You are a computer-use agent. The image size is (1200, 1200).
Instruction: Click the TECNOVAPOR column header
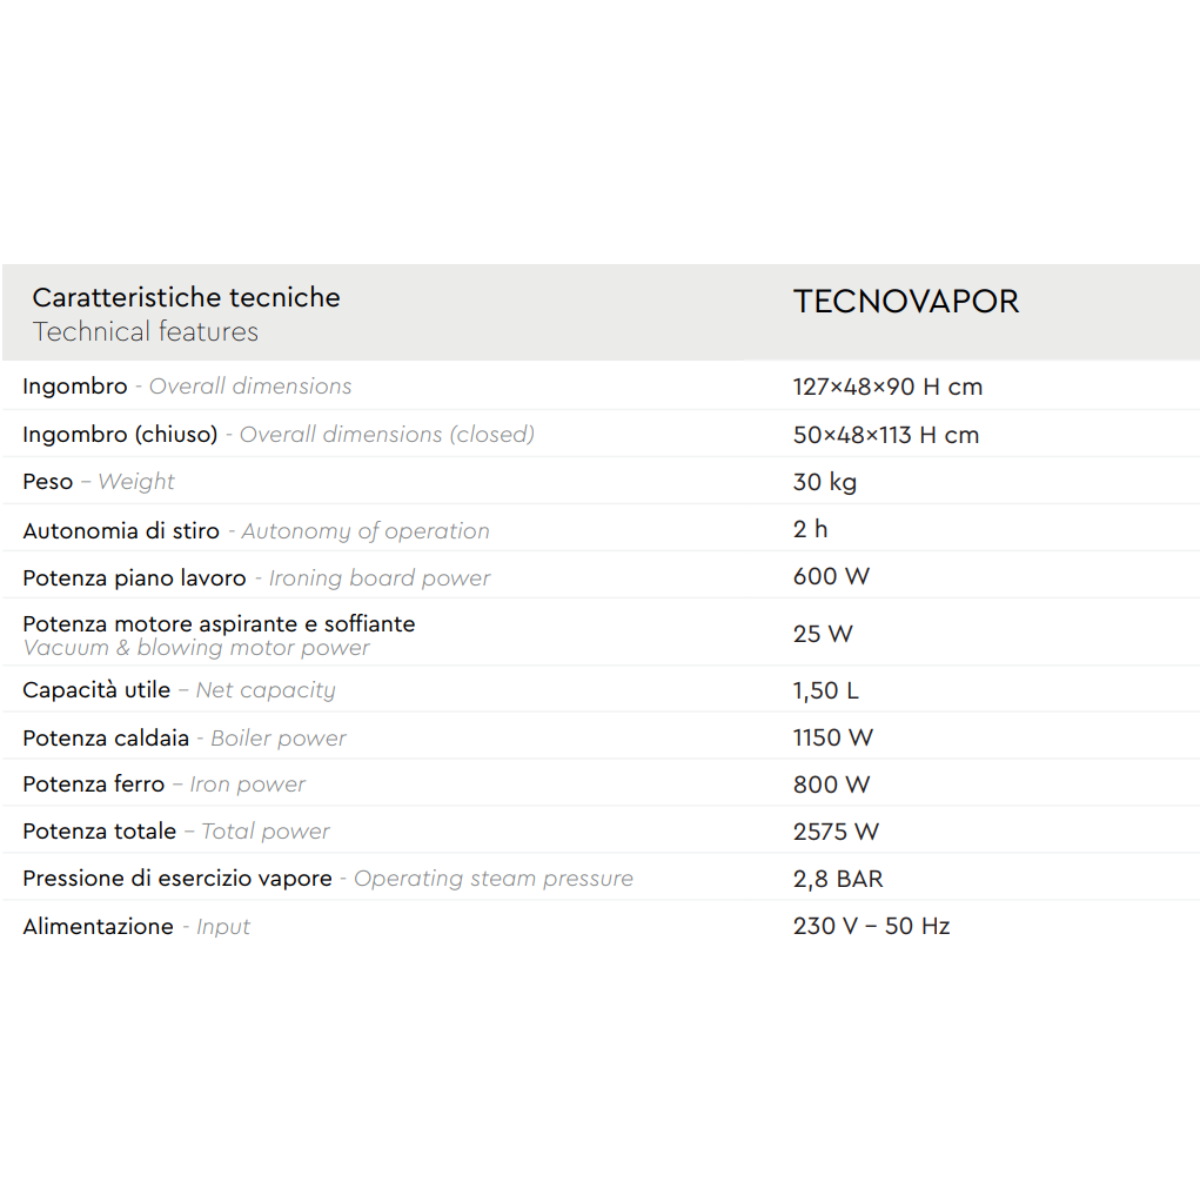pyautogui.click(x=905, y=302)
